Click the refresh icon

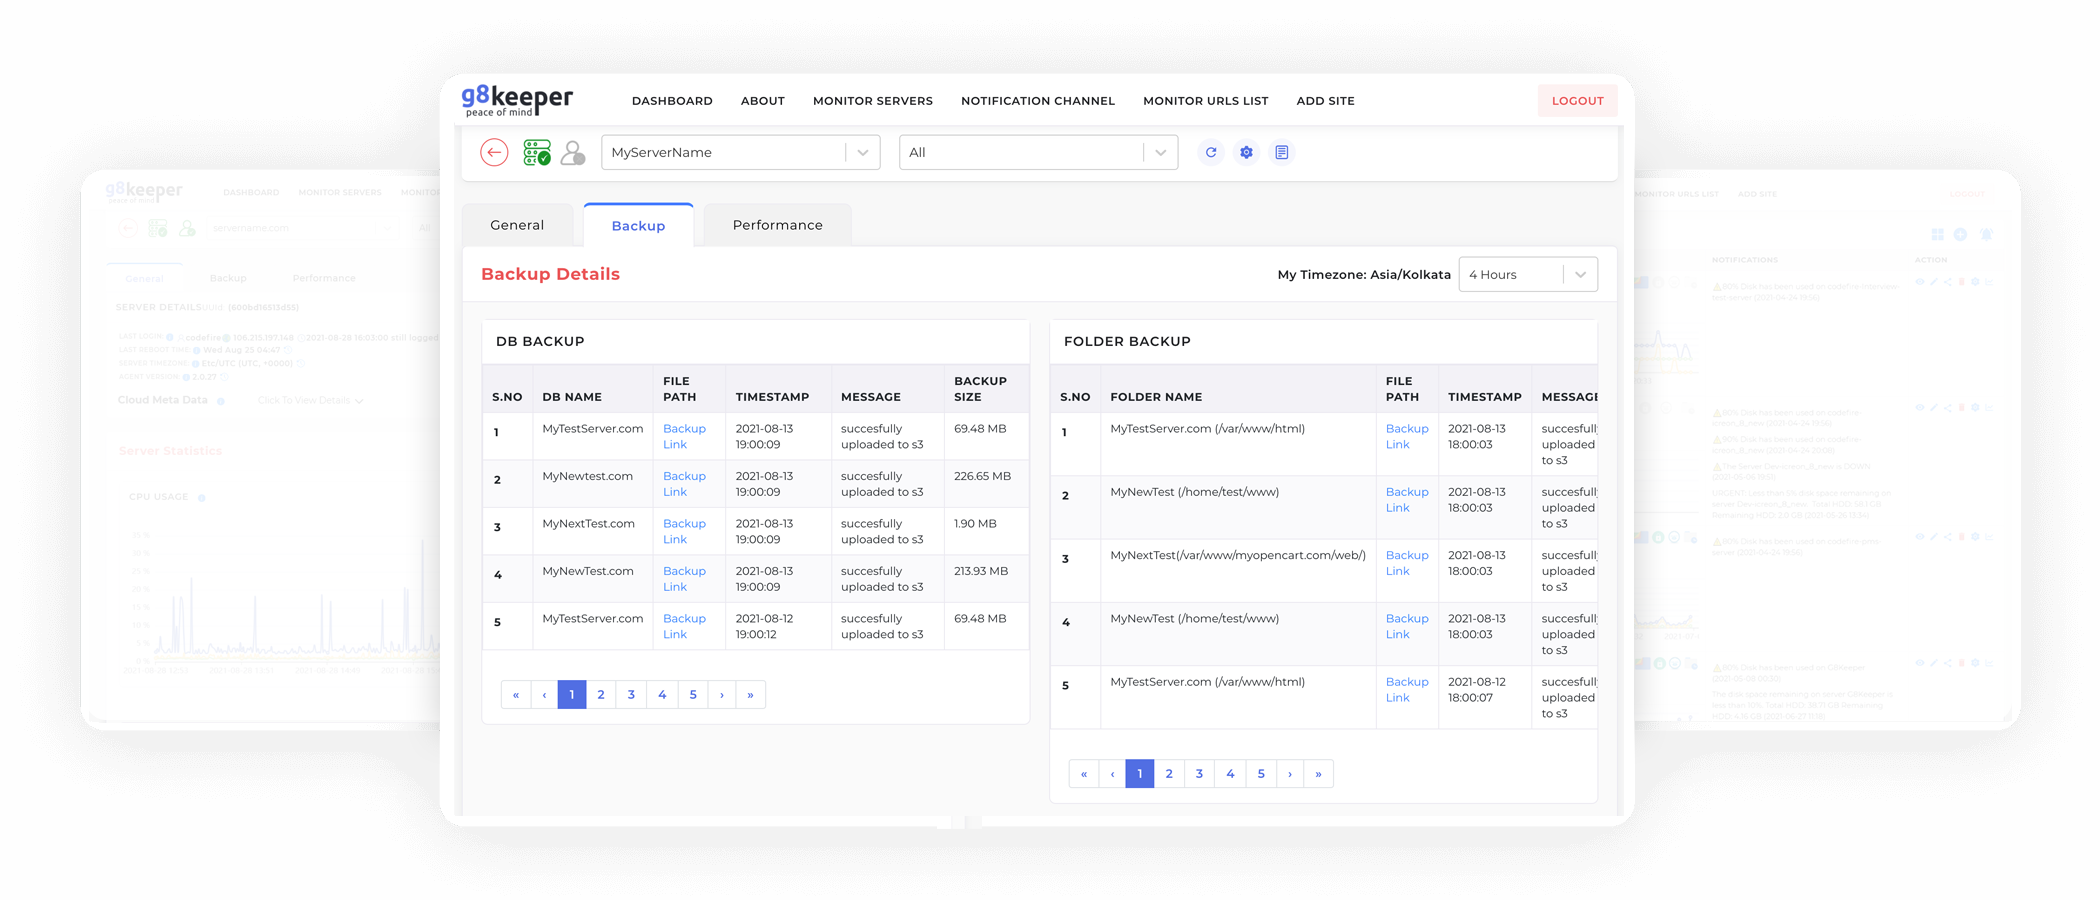point(1211,152)
